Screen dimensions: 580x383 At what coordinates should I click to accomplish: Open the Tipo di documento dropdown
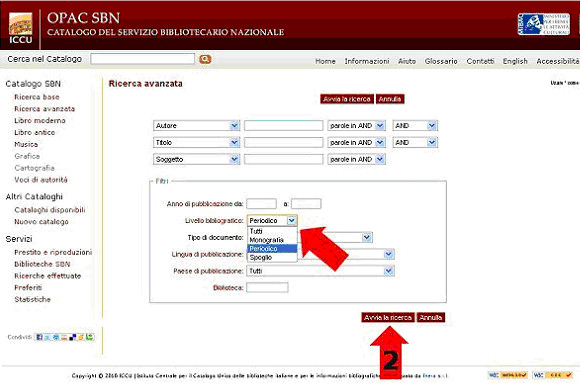(367, 237)
